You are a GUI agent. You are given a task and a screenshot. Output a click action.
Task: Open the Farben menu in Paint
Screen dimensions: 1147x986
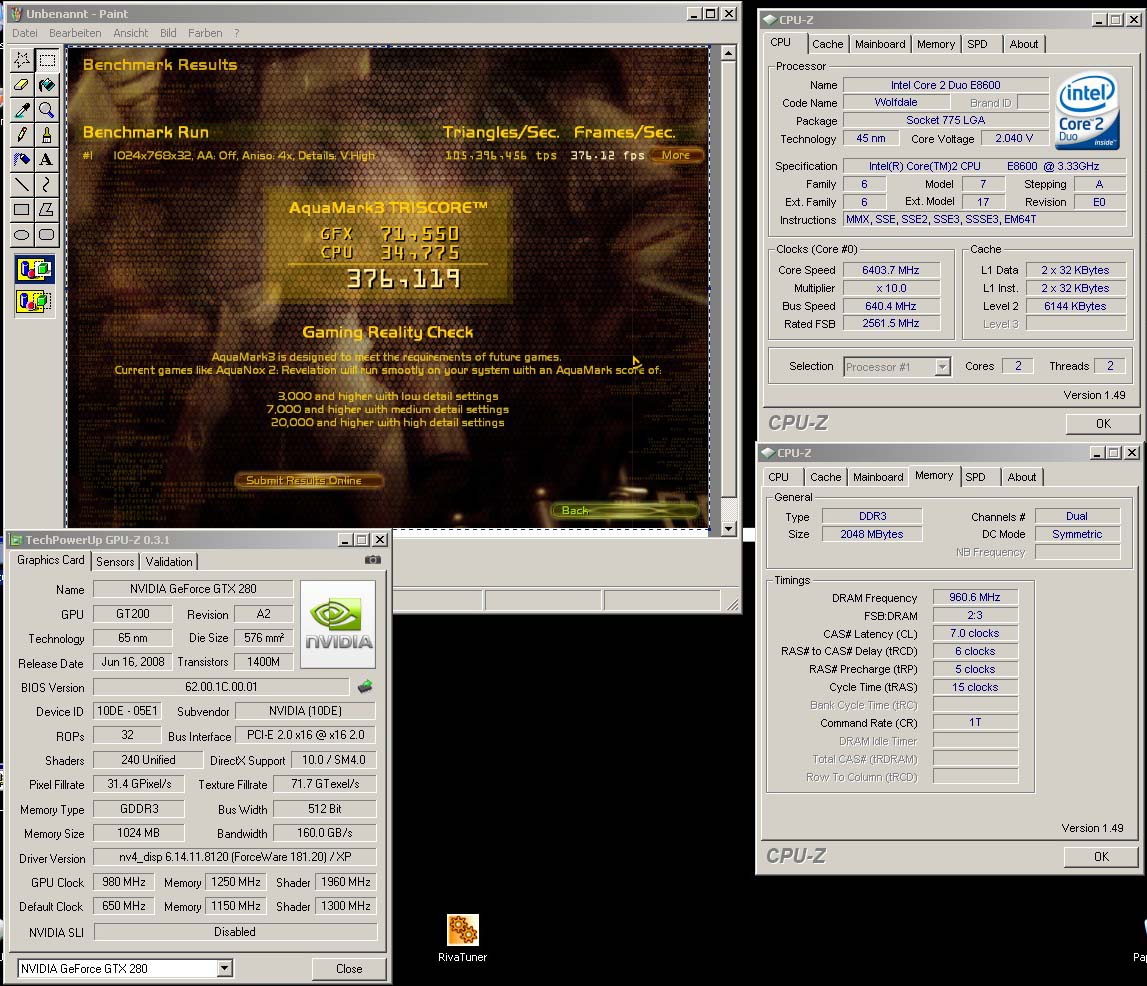coord(205,33)
